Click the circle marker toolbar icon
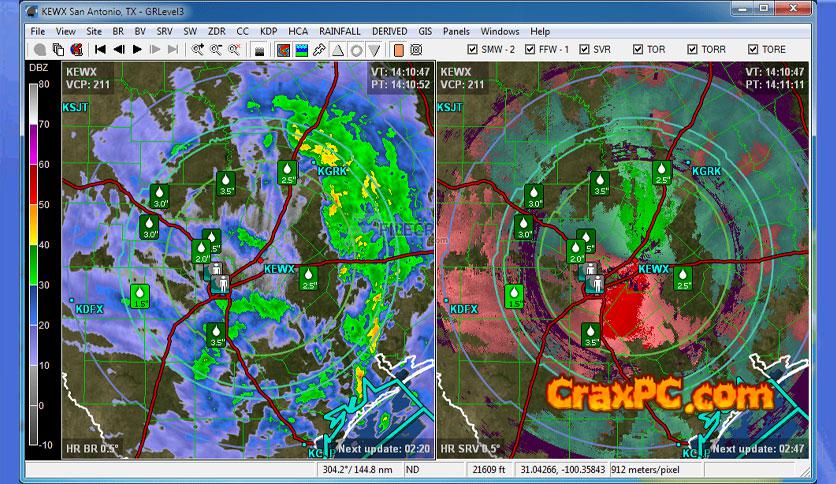This screenshot has height=484, width=836. click(356, 49)
